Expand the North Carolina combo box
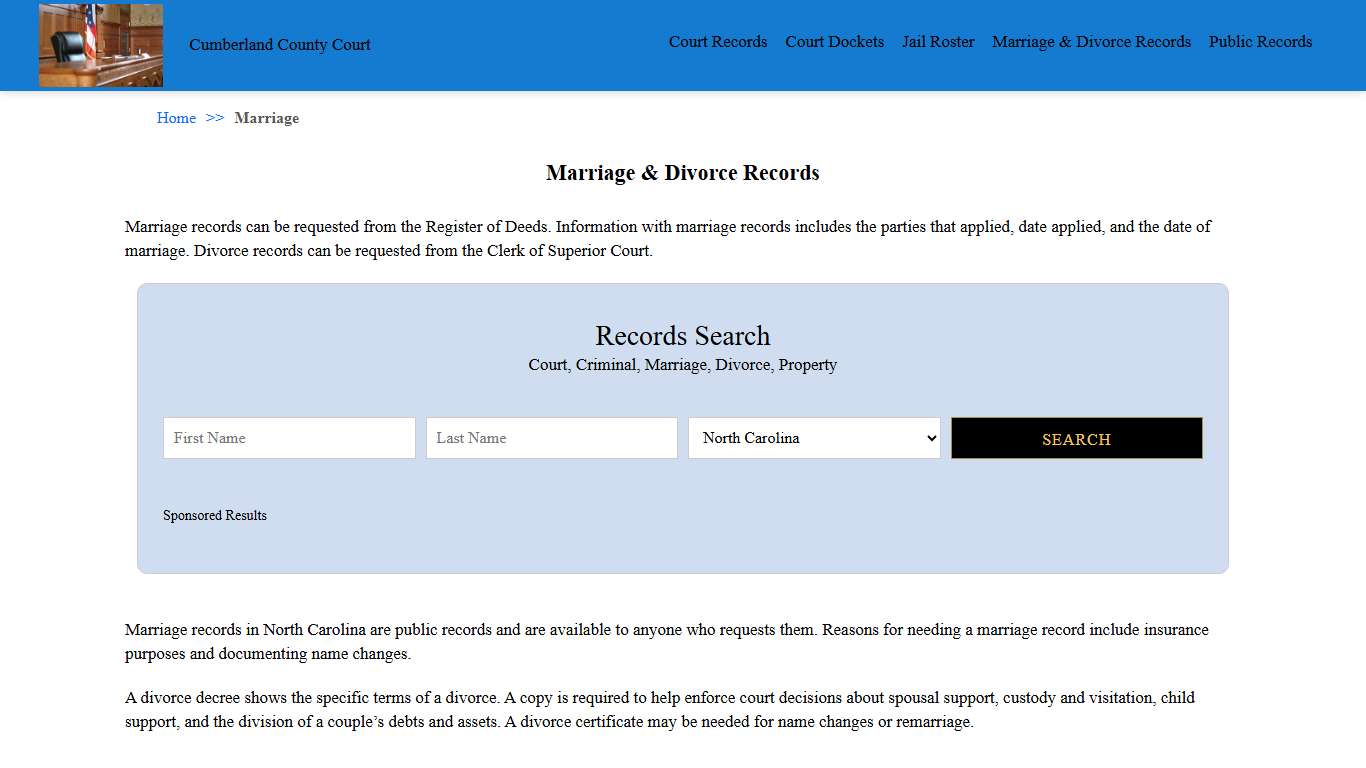The width and height of the screenshot is (1366, 768). (x=813, y=438)
